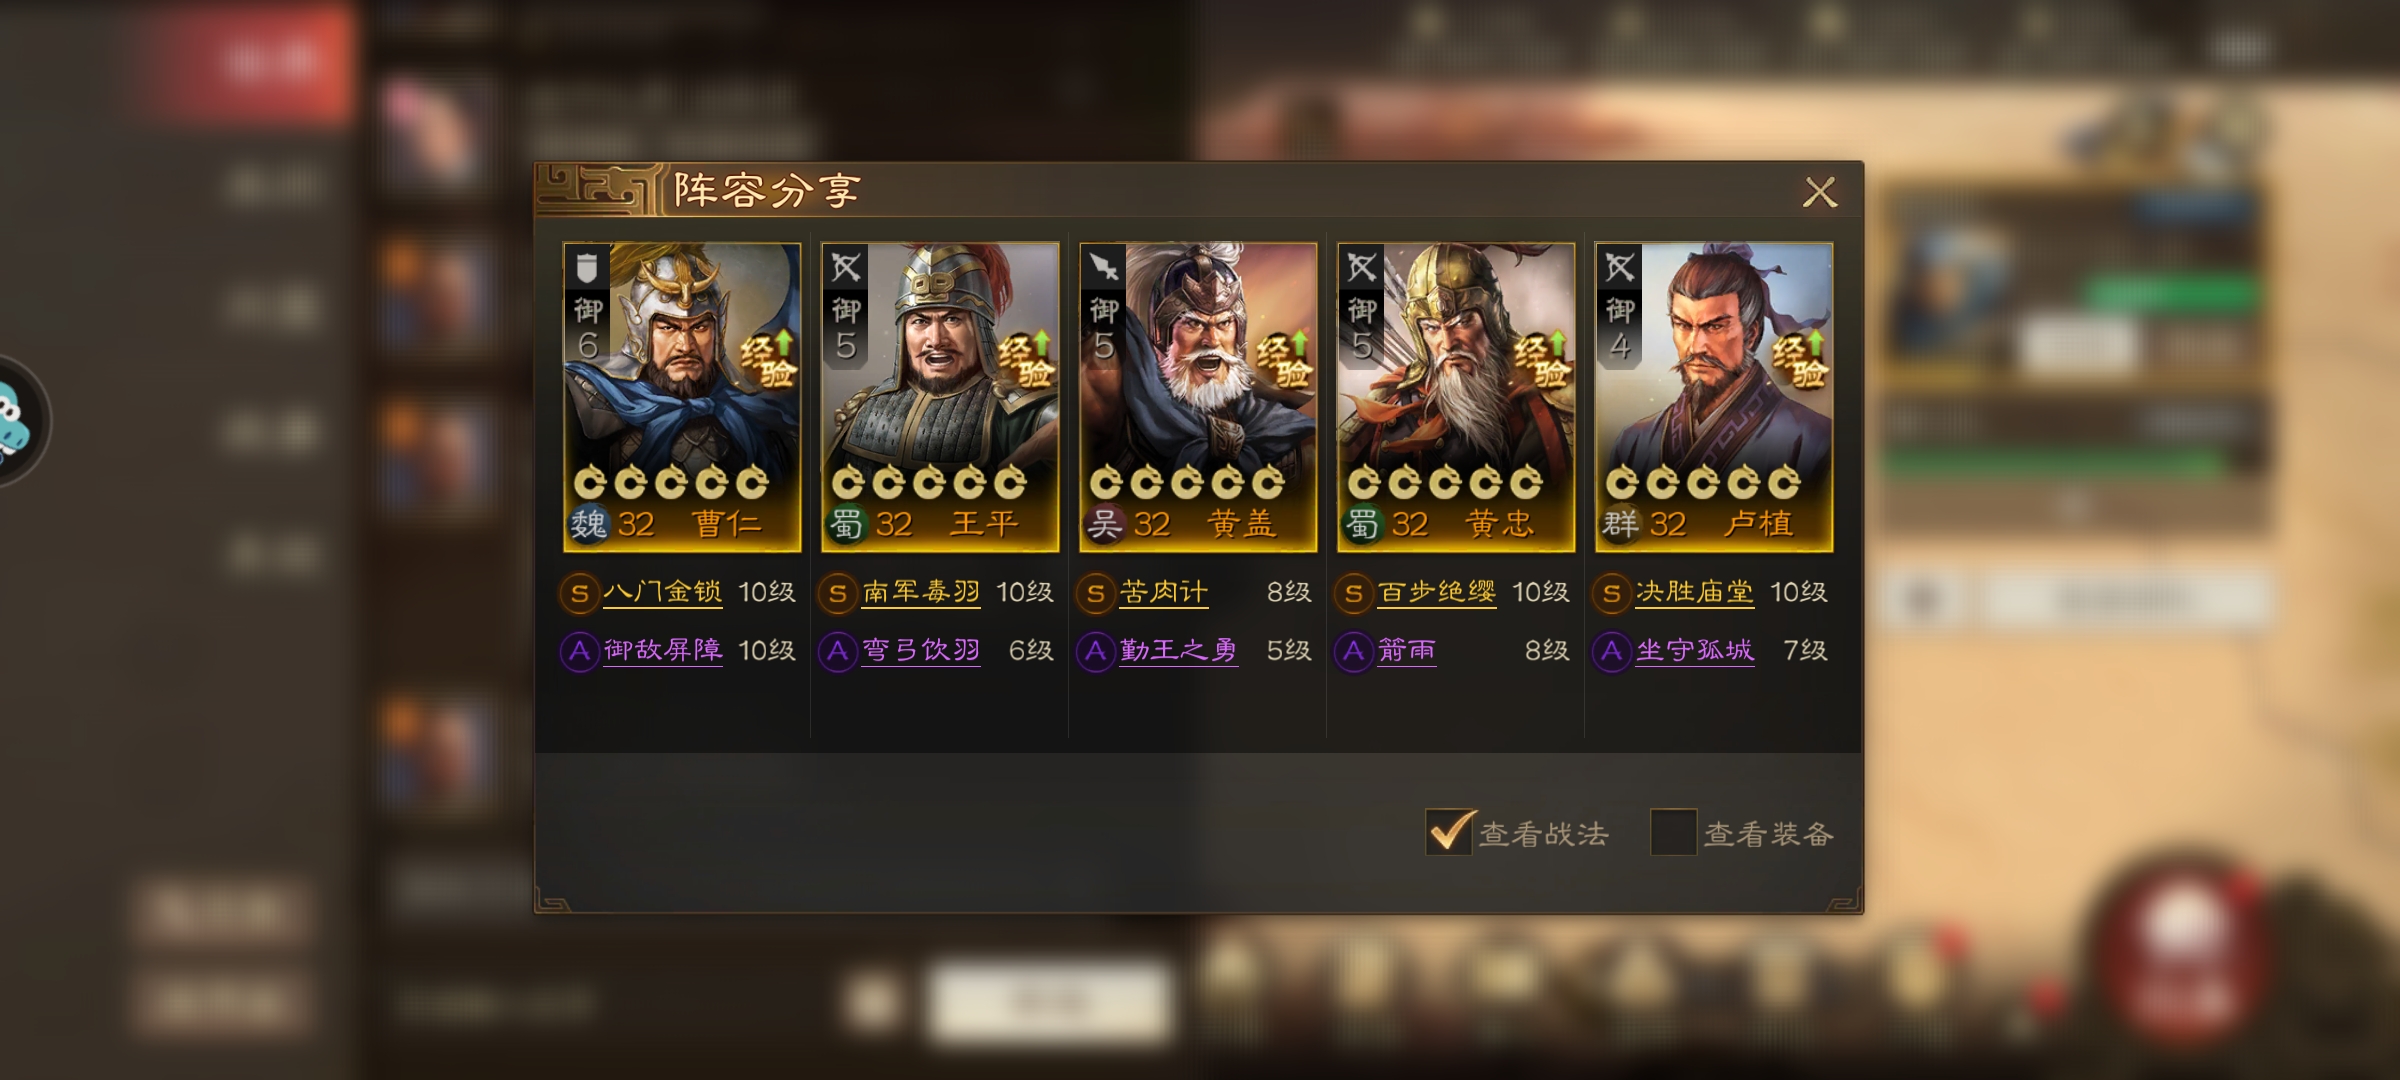
Task: Select Huang Zhong (黄忠) portrait card
Action: pos(1456,397)
